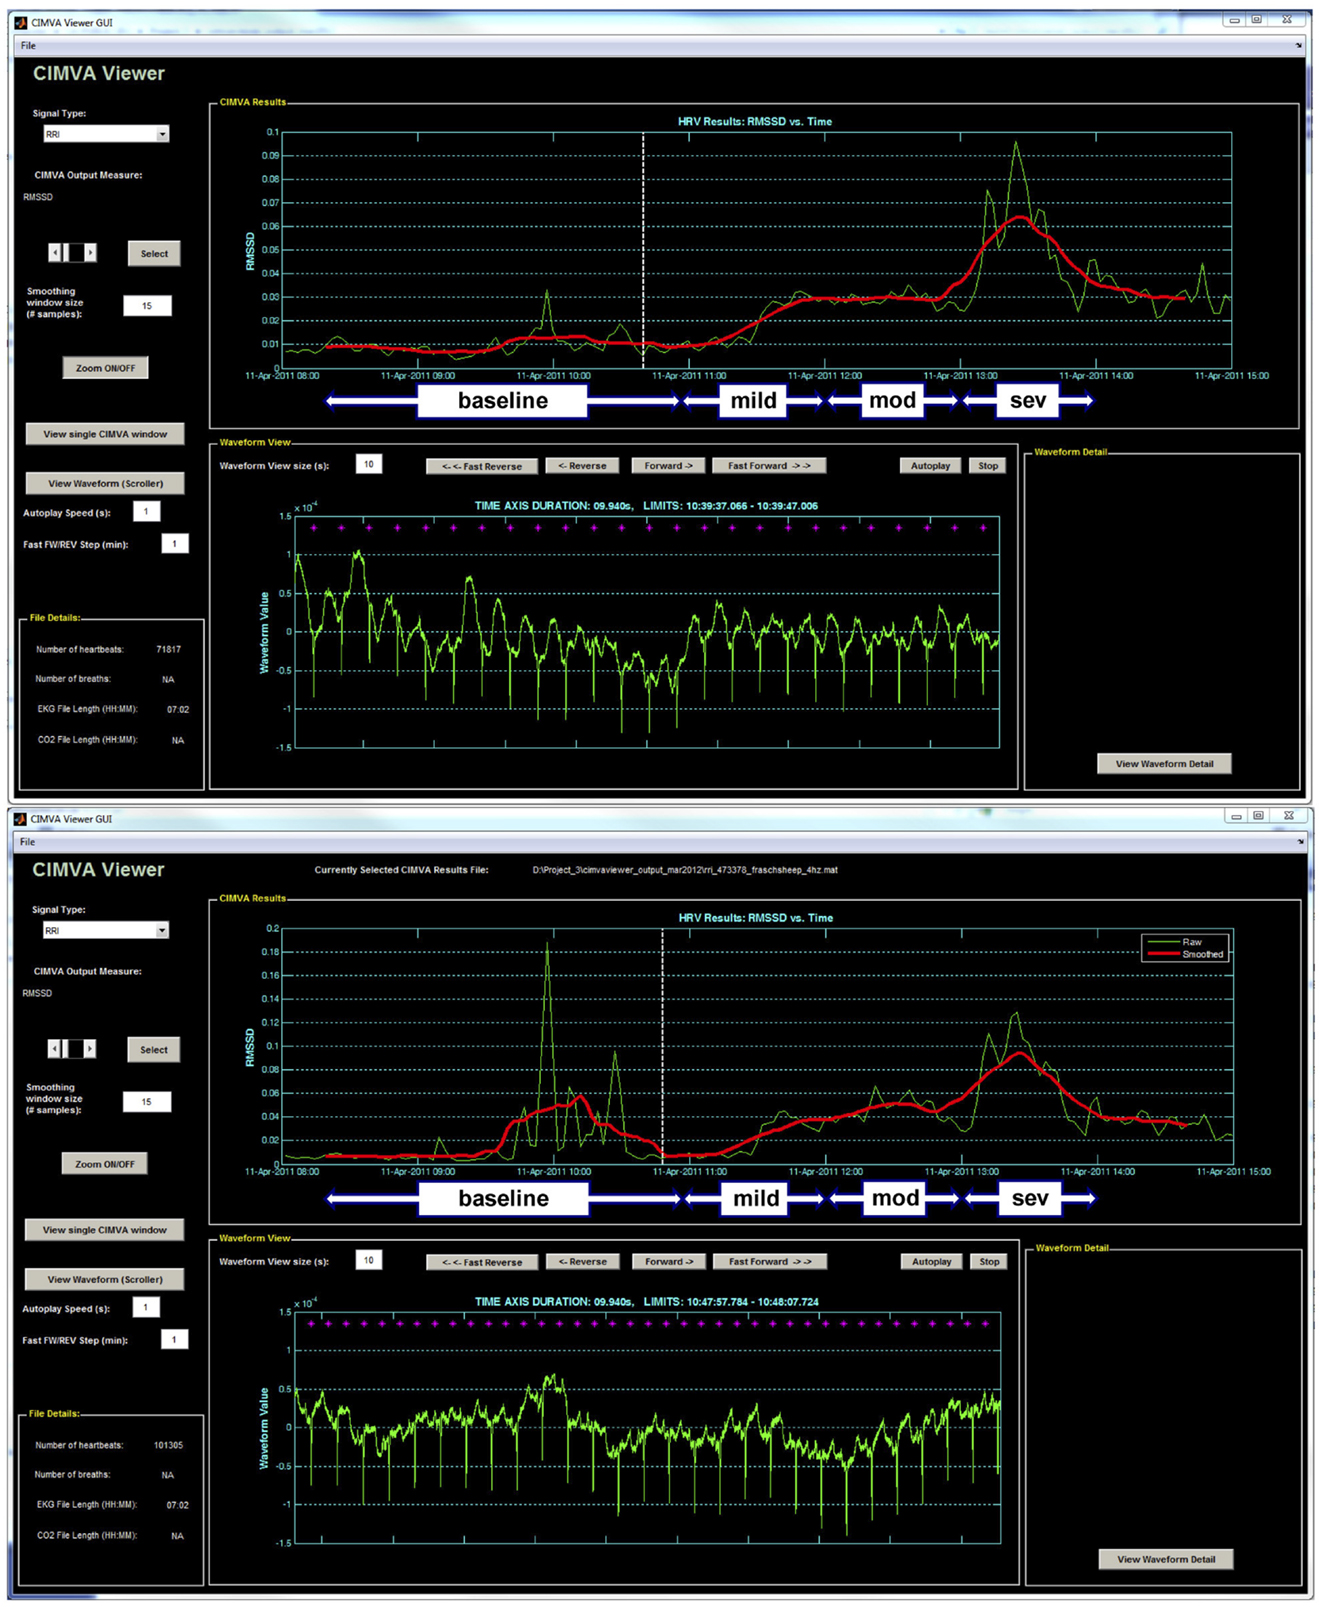
Task: Click left arrow of output measure scroller, top window
Action: (x=55, y=253)
